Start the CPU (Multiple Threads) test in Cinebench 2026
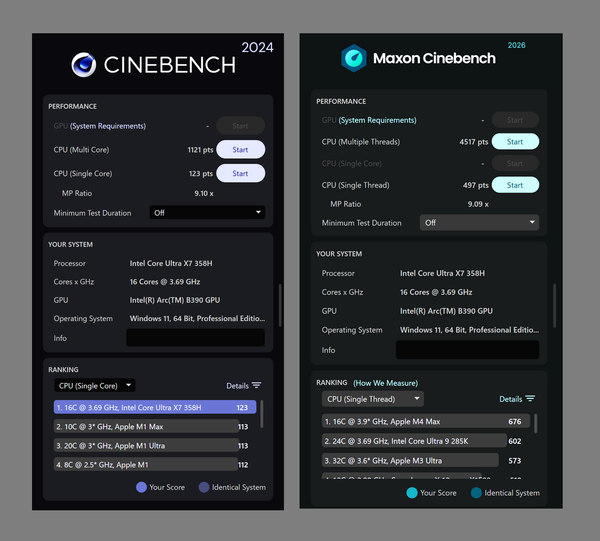This screenshot has width=600, height=541. (515, 142)
